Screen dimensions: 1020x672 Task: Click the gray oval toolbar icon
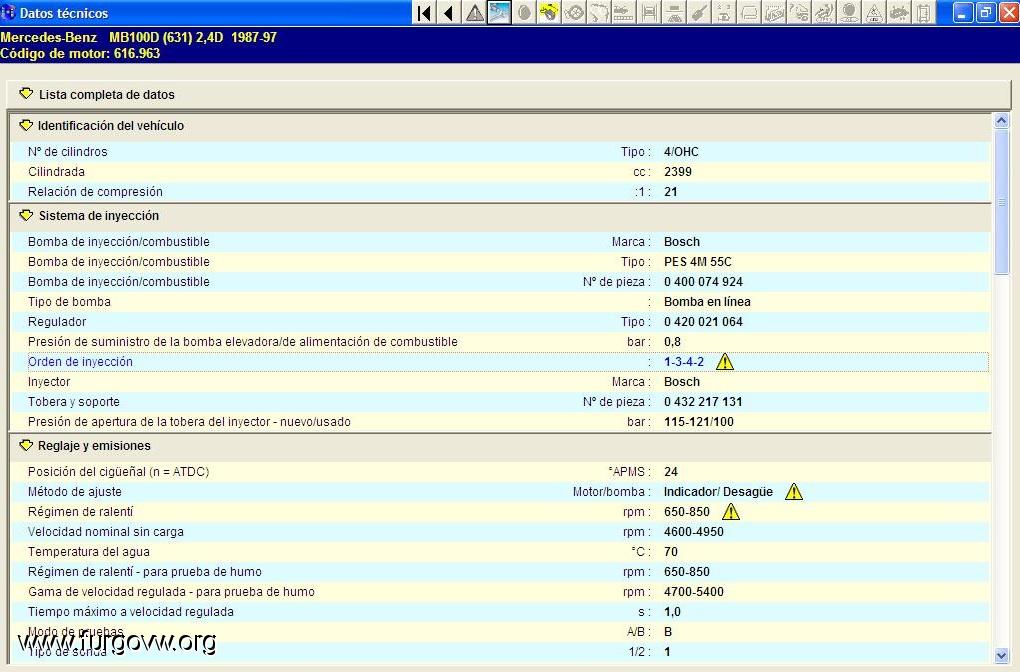[x=524, y=12]
